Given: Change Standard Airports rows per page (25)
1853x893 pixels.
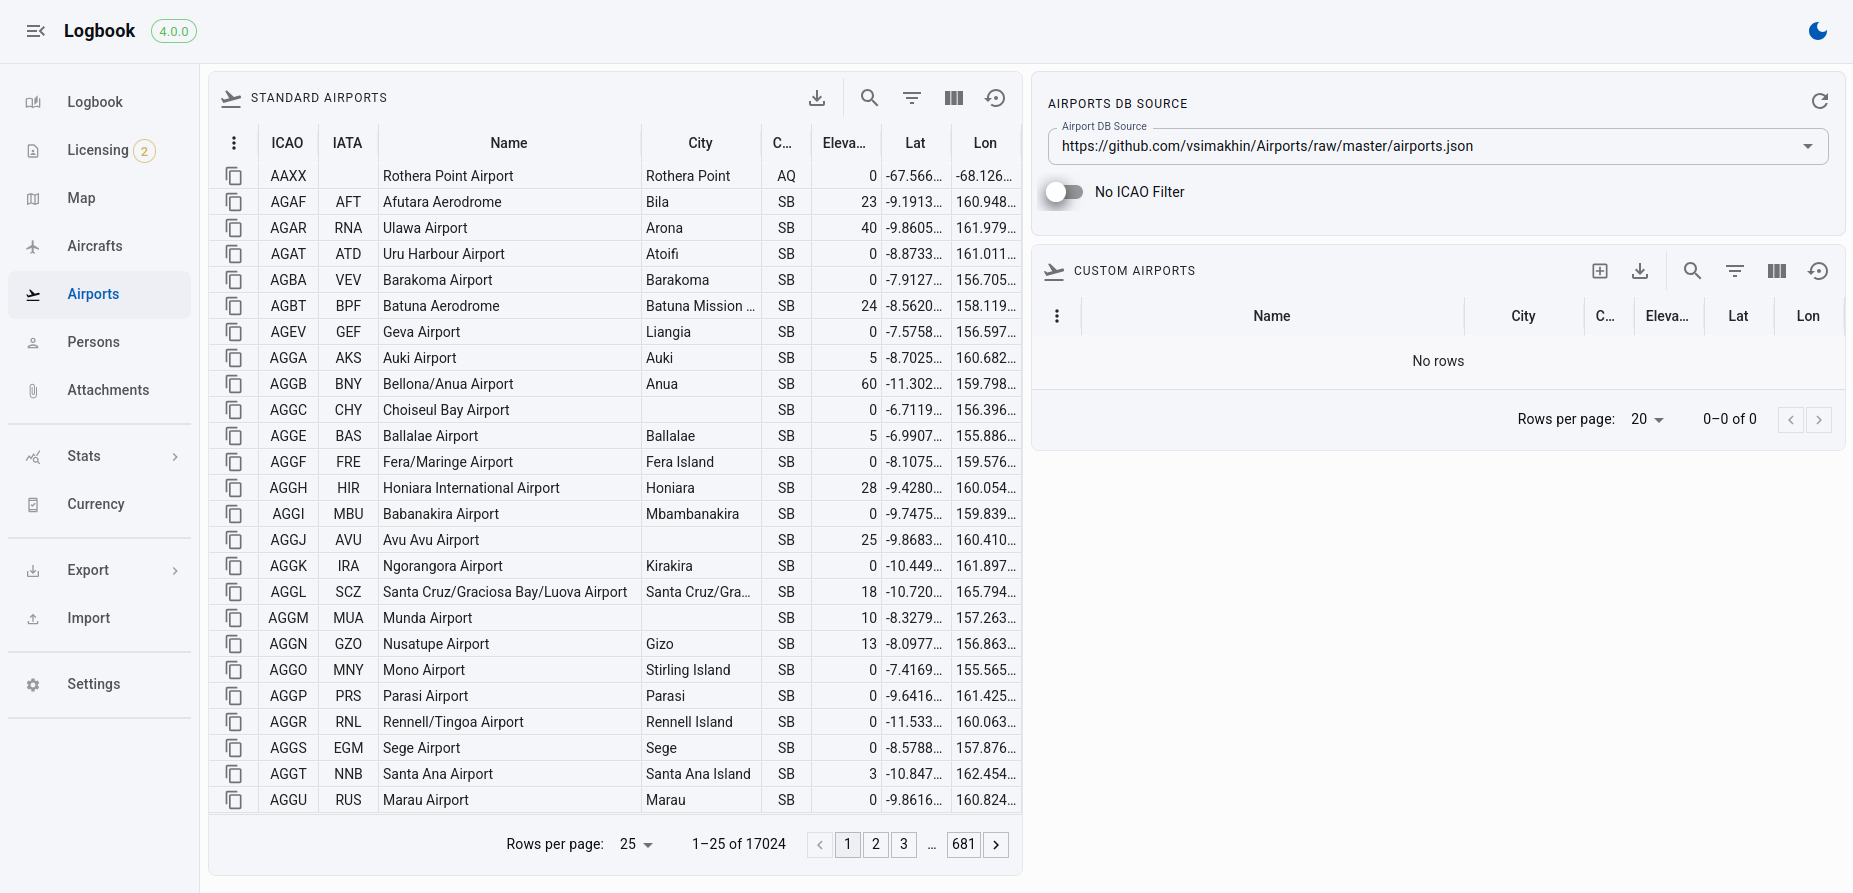Looking at the screenshot, I should point(636,844).
